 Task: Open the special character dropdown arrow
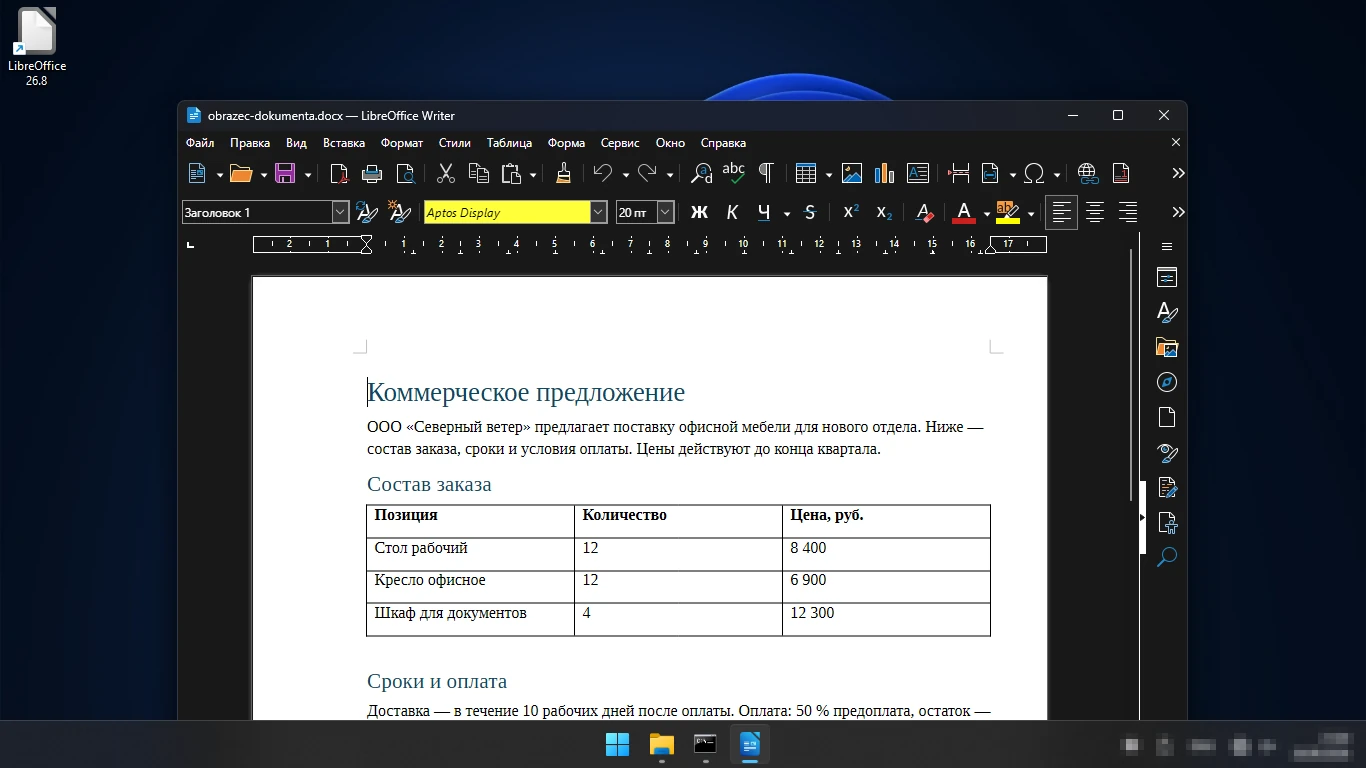click(1056, 175)
